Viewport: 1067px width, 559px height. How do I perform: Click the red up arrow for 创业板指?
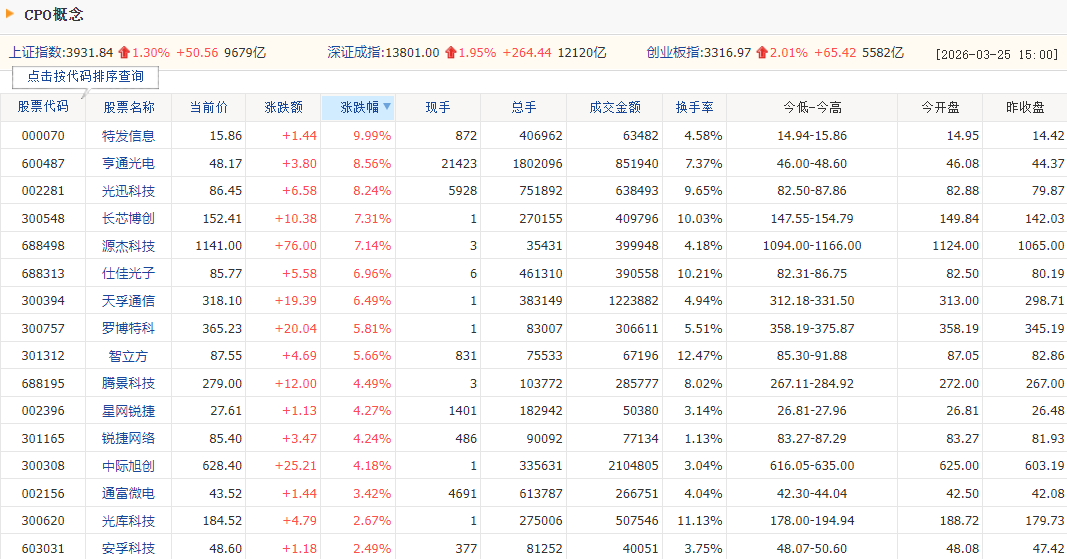762,52
